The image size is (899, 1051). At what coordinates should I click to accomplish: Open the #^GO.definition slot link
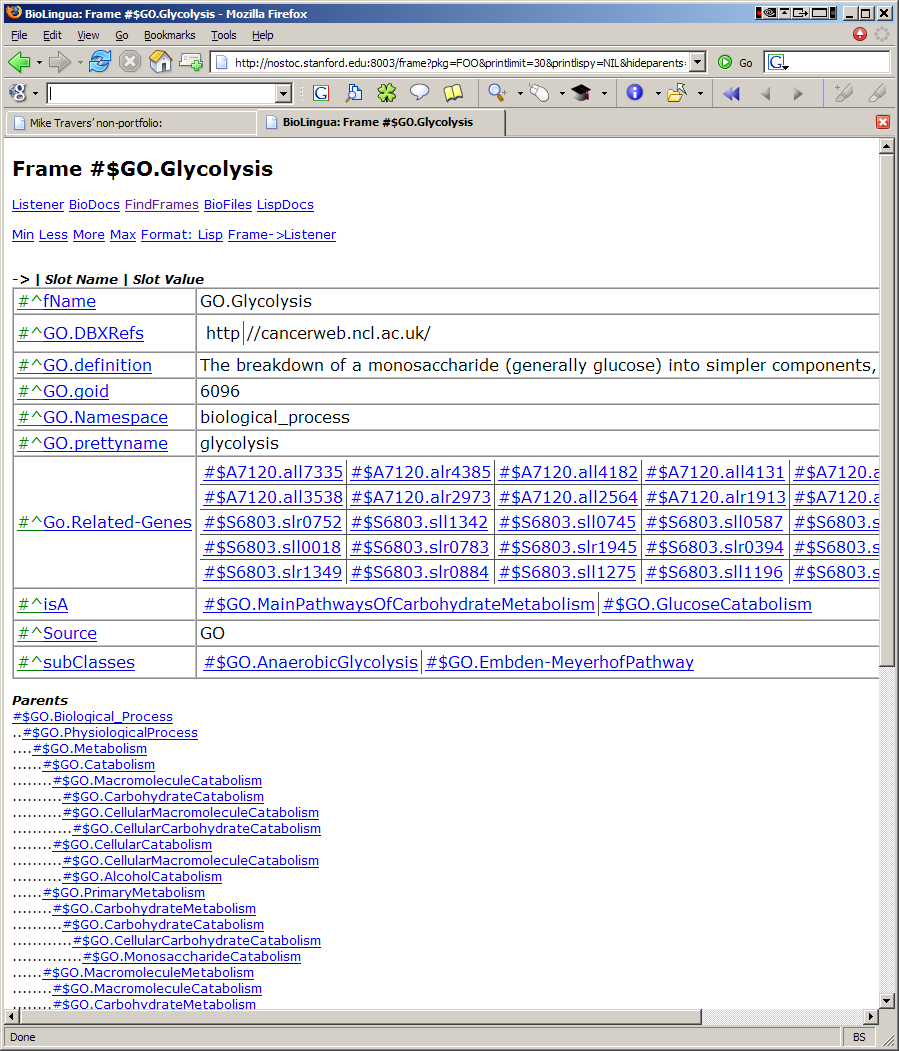coord(84,365)
